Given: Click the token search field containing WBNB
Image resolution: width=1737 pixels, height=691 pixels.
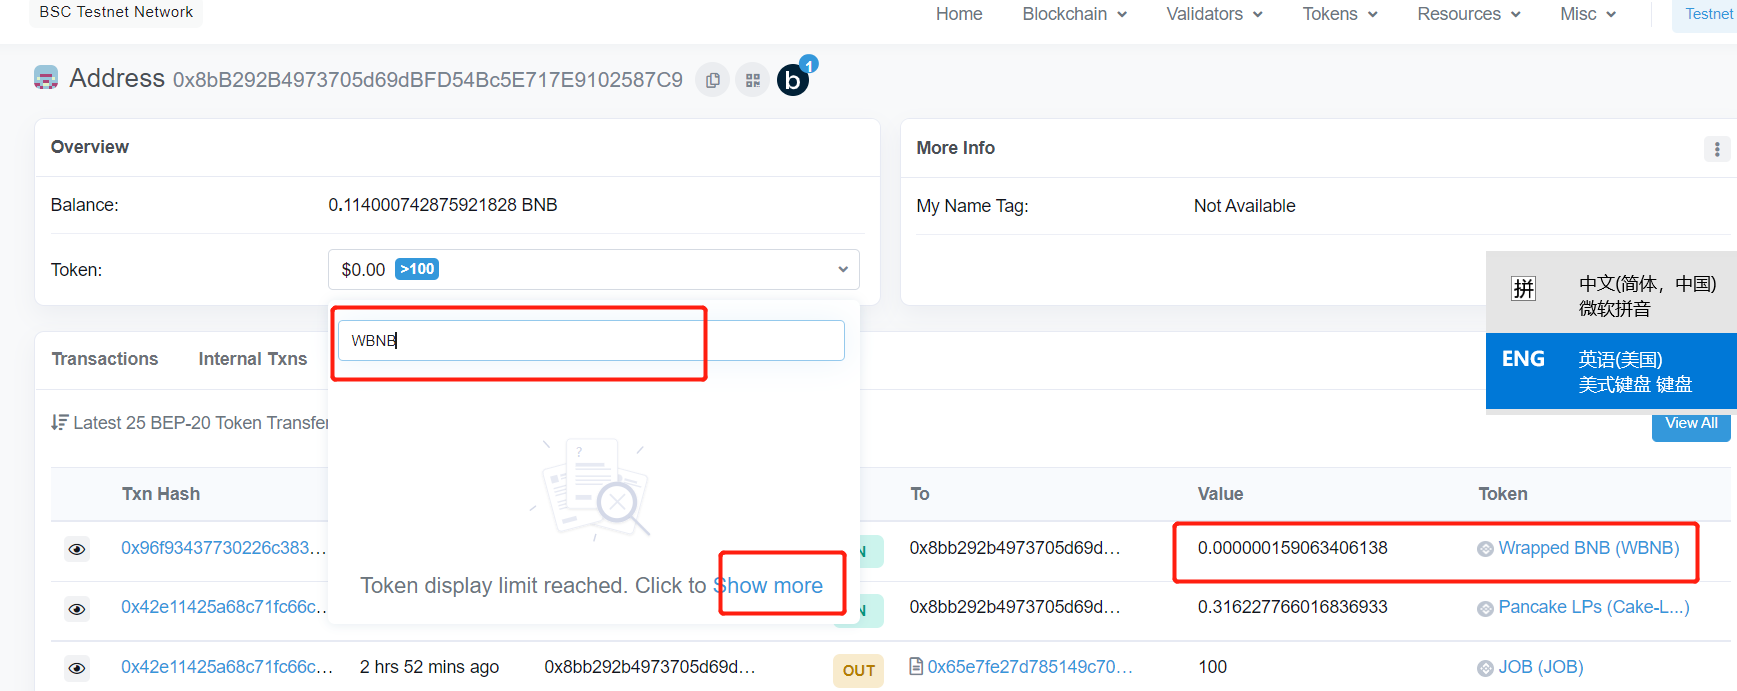Looking at the screenshot, I should 591,341.
